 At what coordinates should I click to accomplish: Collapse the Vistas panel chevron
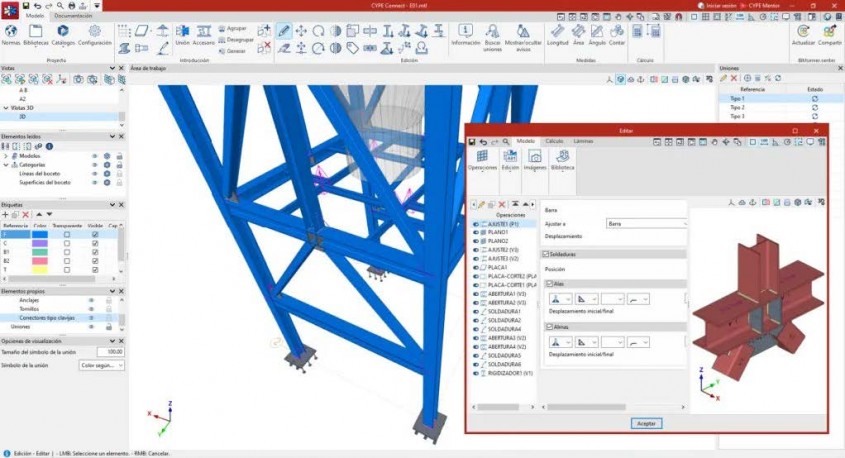point(112,68)
